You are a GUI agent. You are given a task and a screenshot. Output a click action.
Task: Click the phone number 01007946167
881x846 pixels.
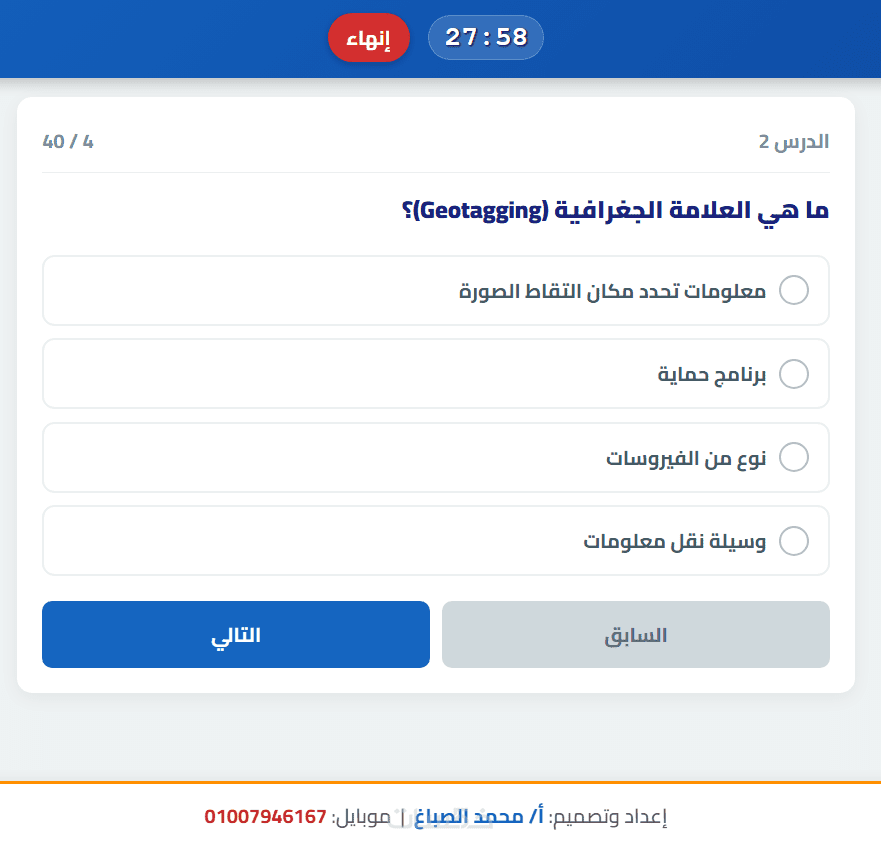(266, 817)
